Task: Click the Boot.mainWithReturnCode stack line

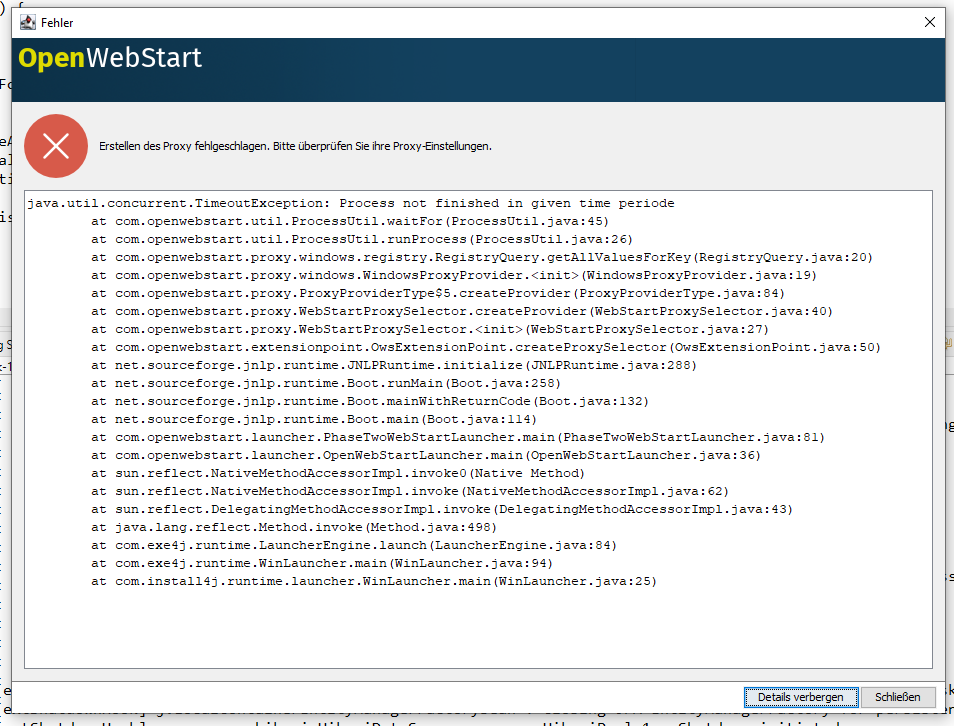Action: [x=370, y=401]
